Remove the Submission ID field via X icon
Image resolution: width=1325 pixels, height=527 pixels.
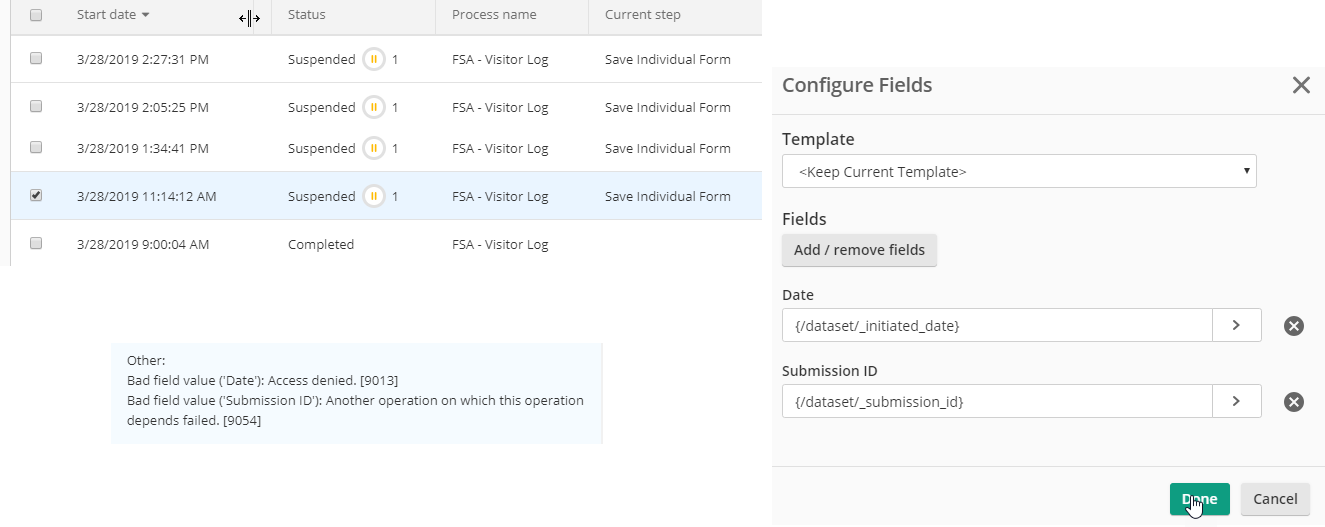point(1293,401)
